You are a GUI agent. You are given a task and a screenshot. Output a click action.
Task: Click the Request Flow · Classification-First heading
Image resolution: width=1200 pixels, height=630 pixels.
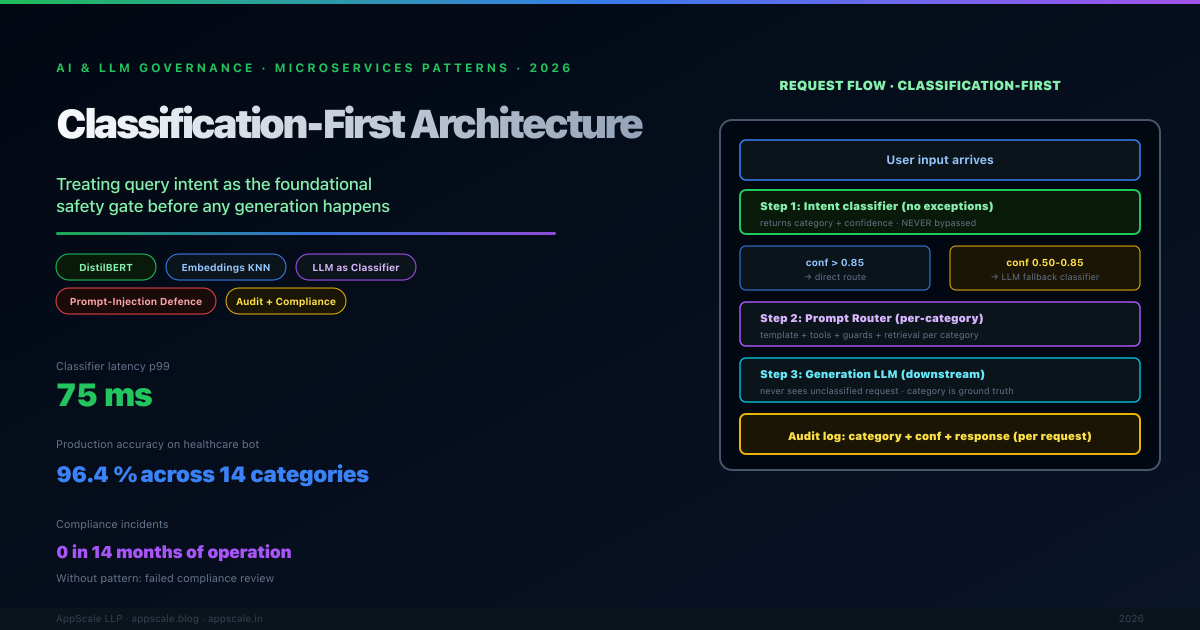(x=919, y=86)
